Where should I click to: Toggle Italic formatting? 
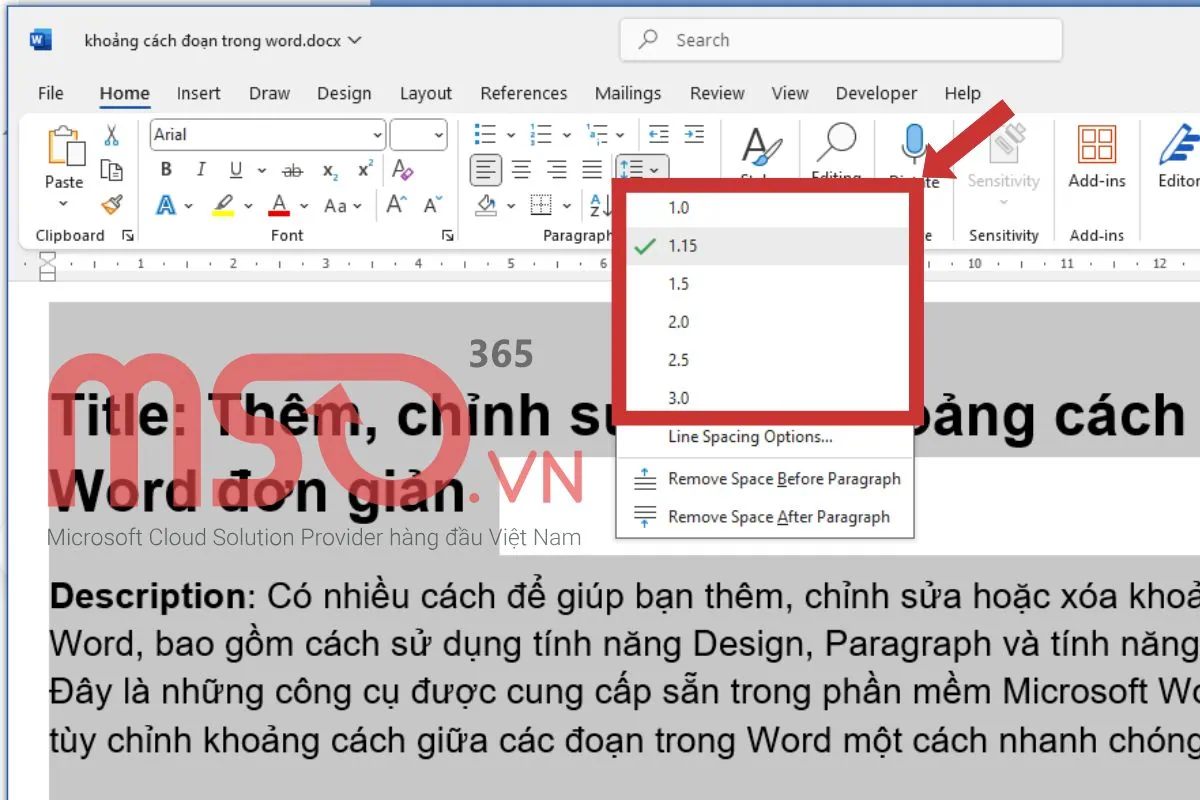[200, 170]
